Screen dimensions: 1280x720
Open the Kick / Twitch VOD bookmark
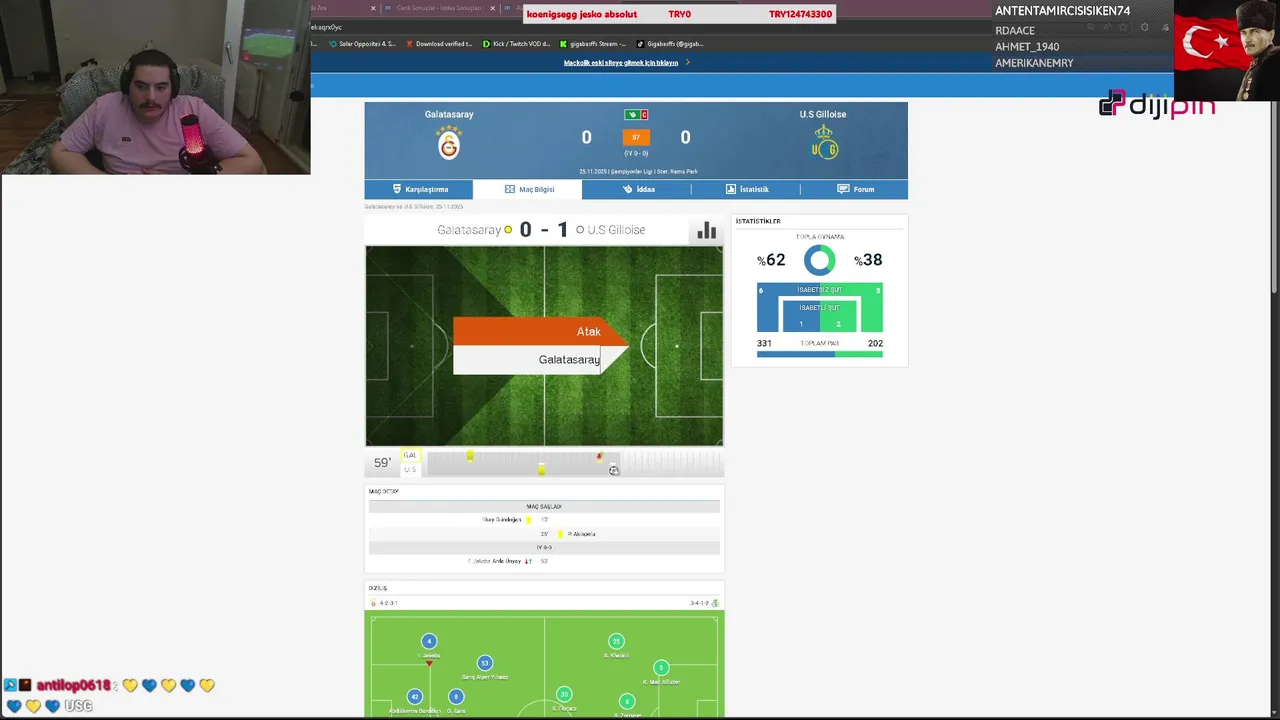click(516, 44)
